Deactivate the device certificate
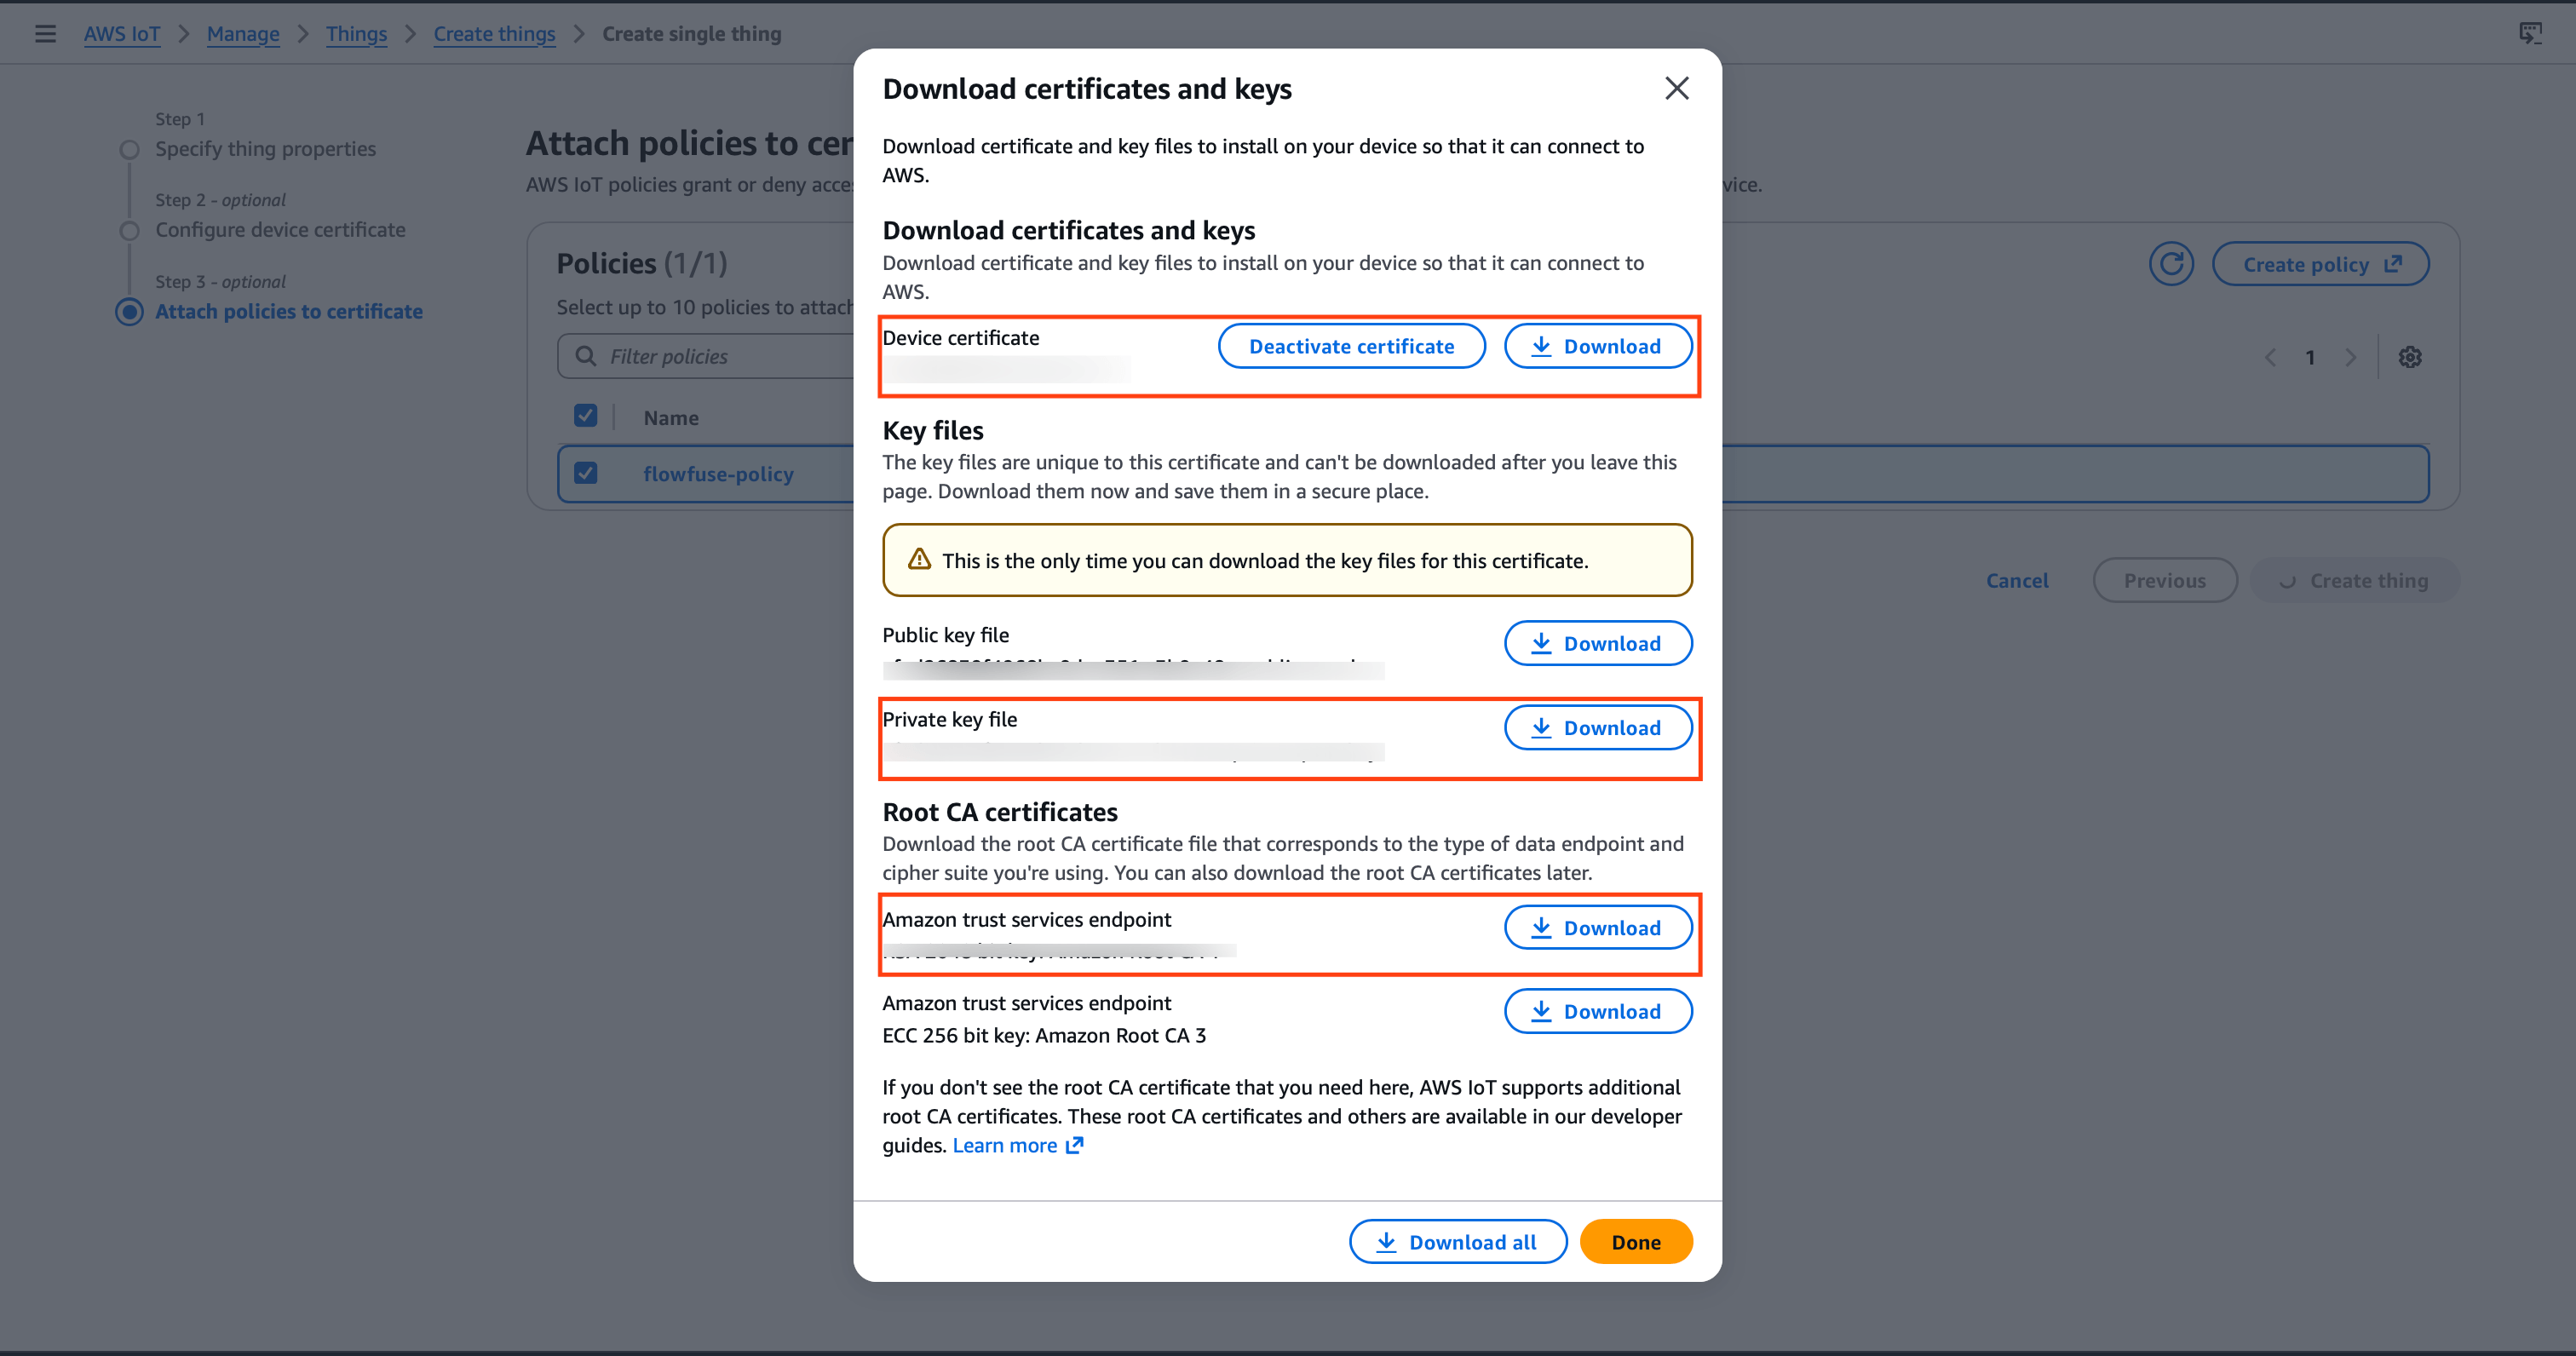This screenshot has height=1356, width=2576. [x=1351, y=345]
